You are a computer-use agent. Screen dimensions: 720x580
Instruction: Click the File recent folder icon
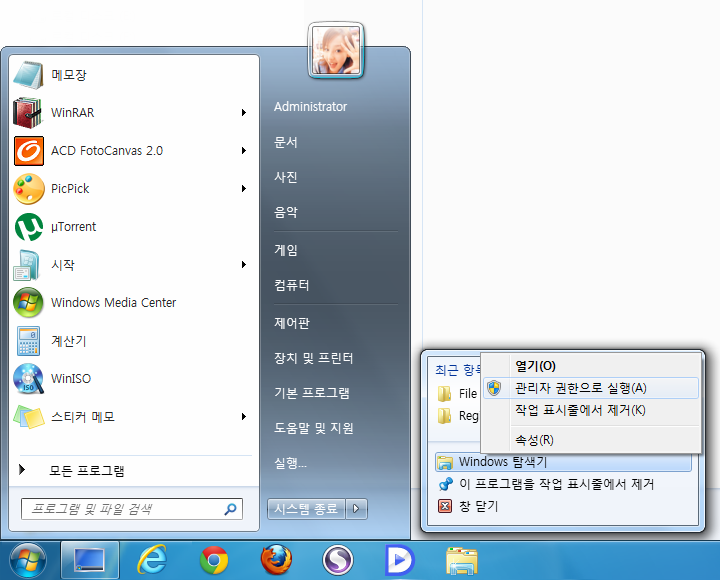click(444, 394)
